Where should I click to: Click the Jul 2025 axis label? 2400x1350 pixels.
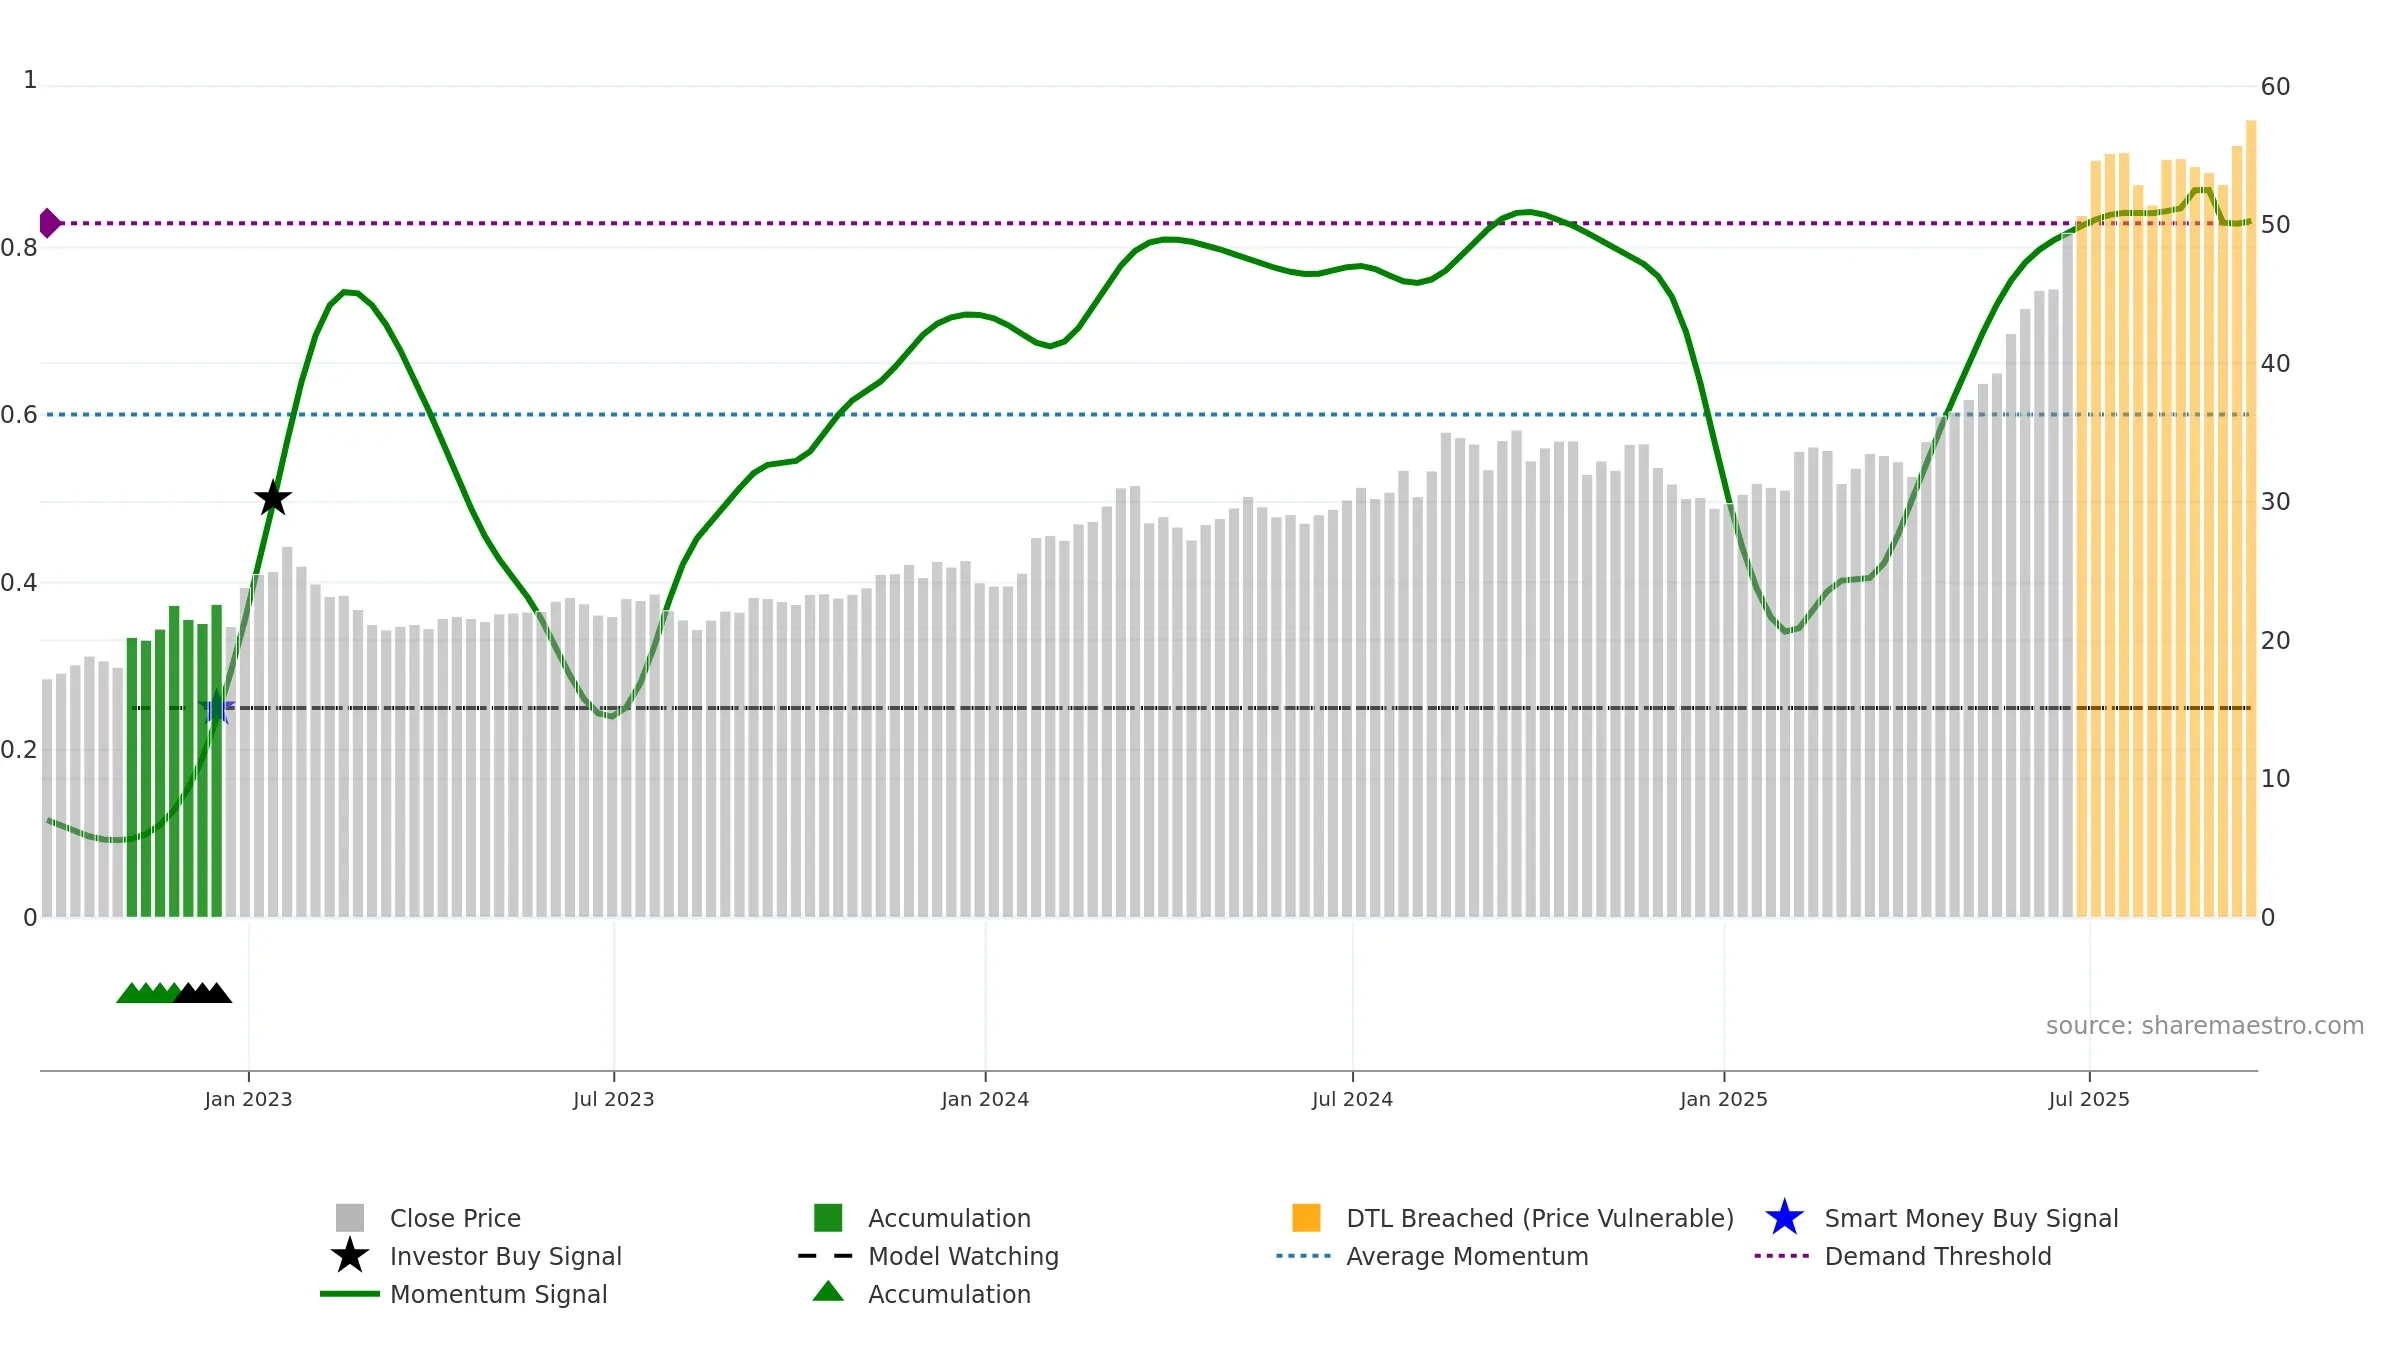(2089, 1100)
